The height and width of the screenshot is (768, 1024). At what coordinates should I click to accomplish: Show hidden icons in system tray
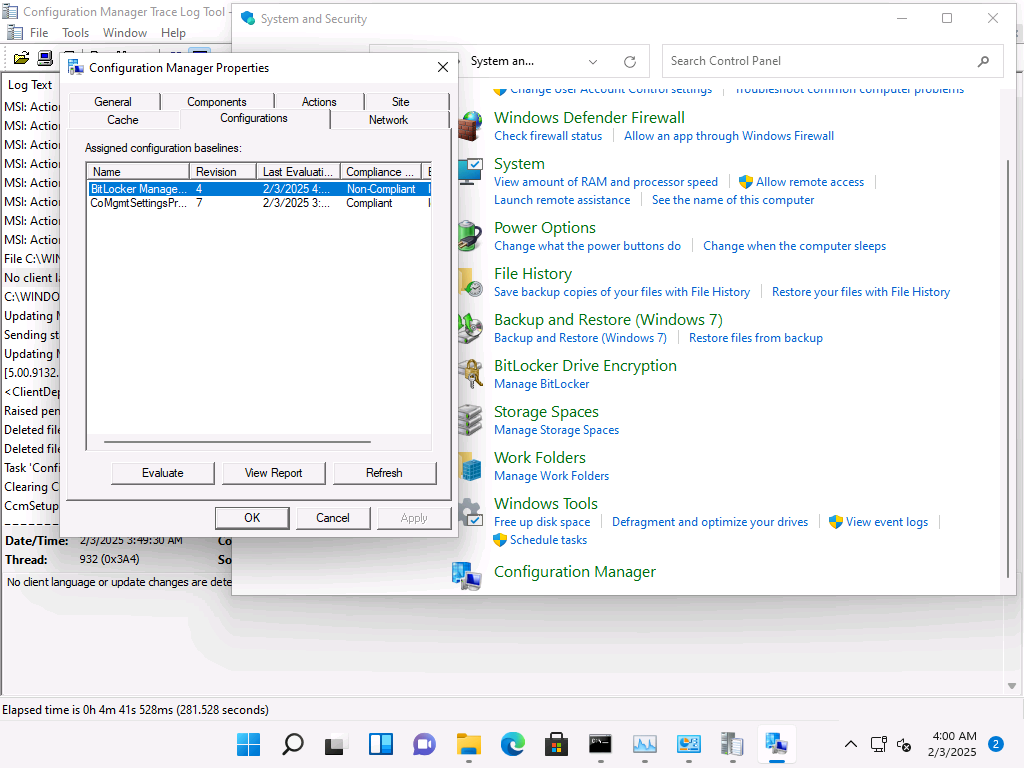851,744
